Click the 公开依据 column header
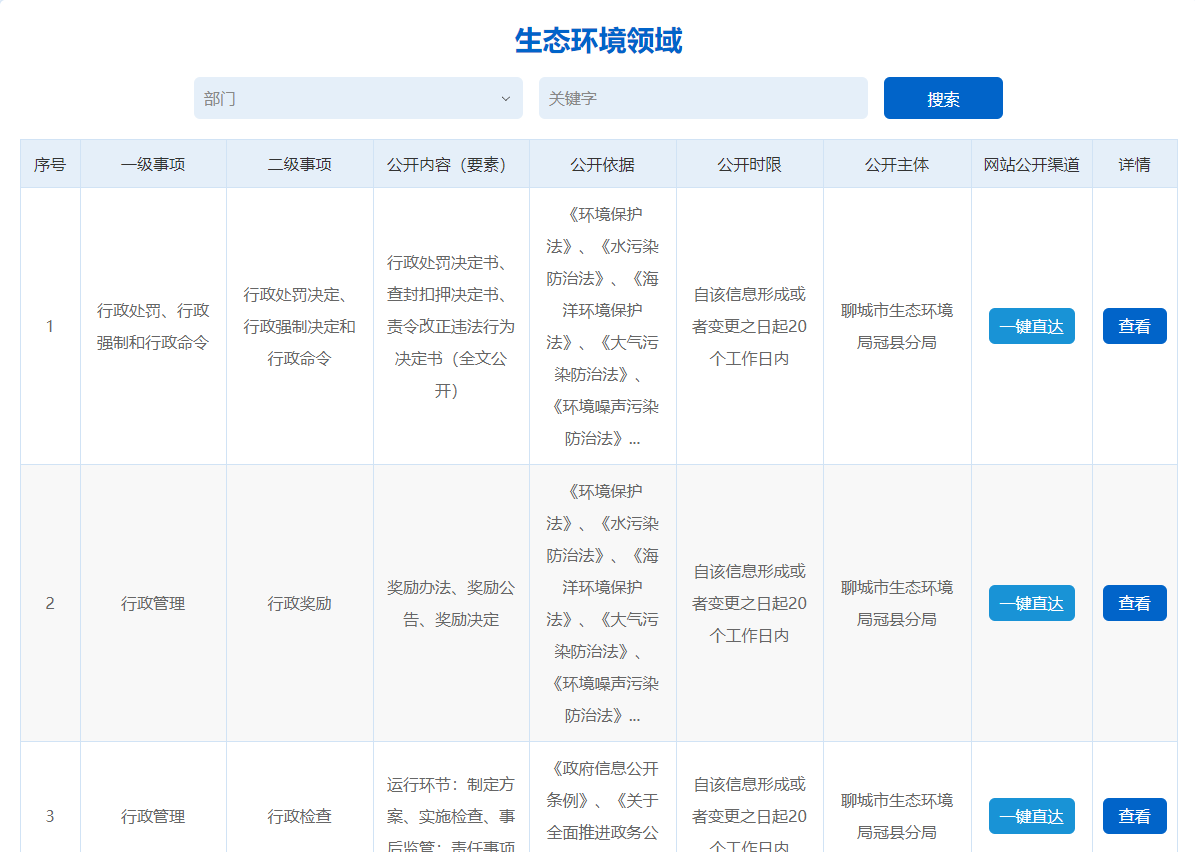This screenshot has height=852, width=1195. pyautogui.click(x=603, y=164)
